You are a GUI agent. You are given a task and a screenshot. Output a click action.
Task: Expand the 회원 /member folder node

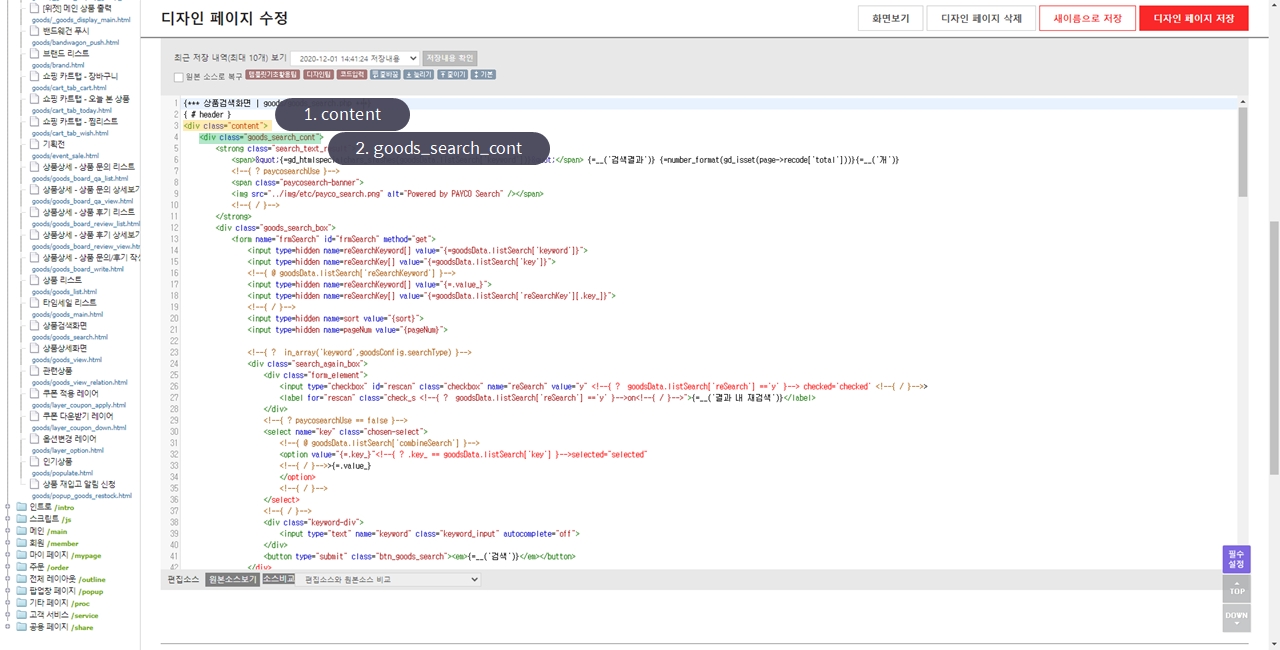(x=8, y=543)
